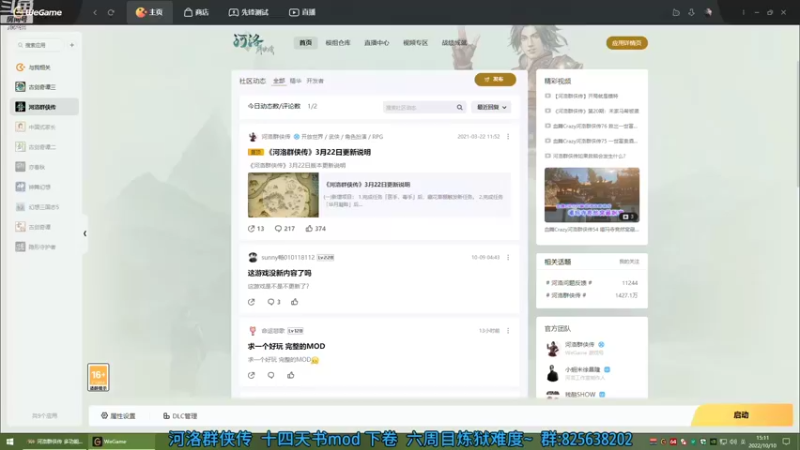
Task: Filter community feed by 全部
Action: point(279,81)
